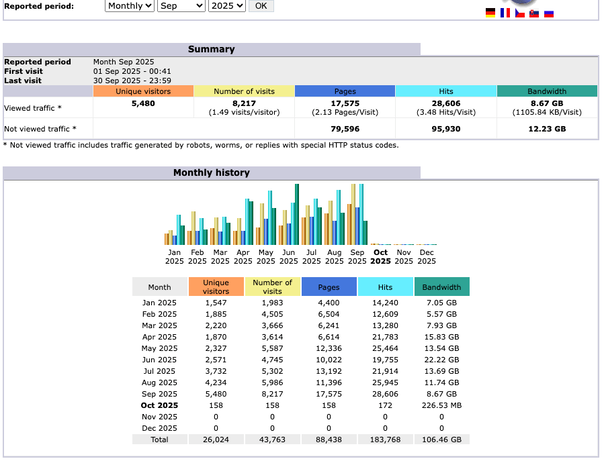Choose the Russian flag icon
Viewport: 604px width, 463px height.
[x=548, y=14]
